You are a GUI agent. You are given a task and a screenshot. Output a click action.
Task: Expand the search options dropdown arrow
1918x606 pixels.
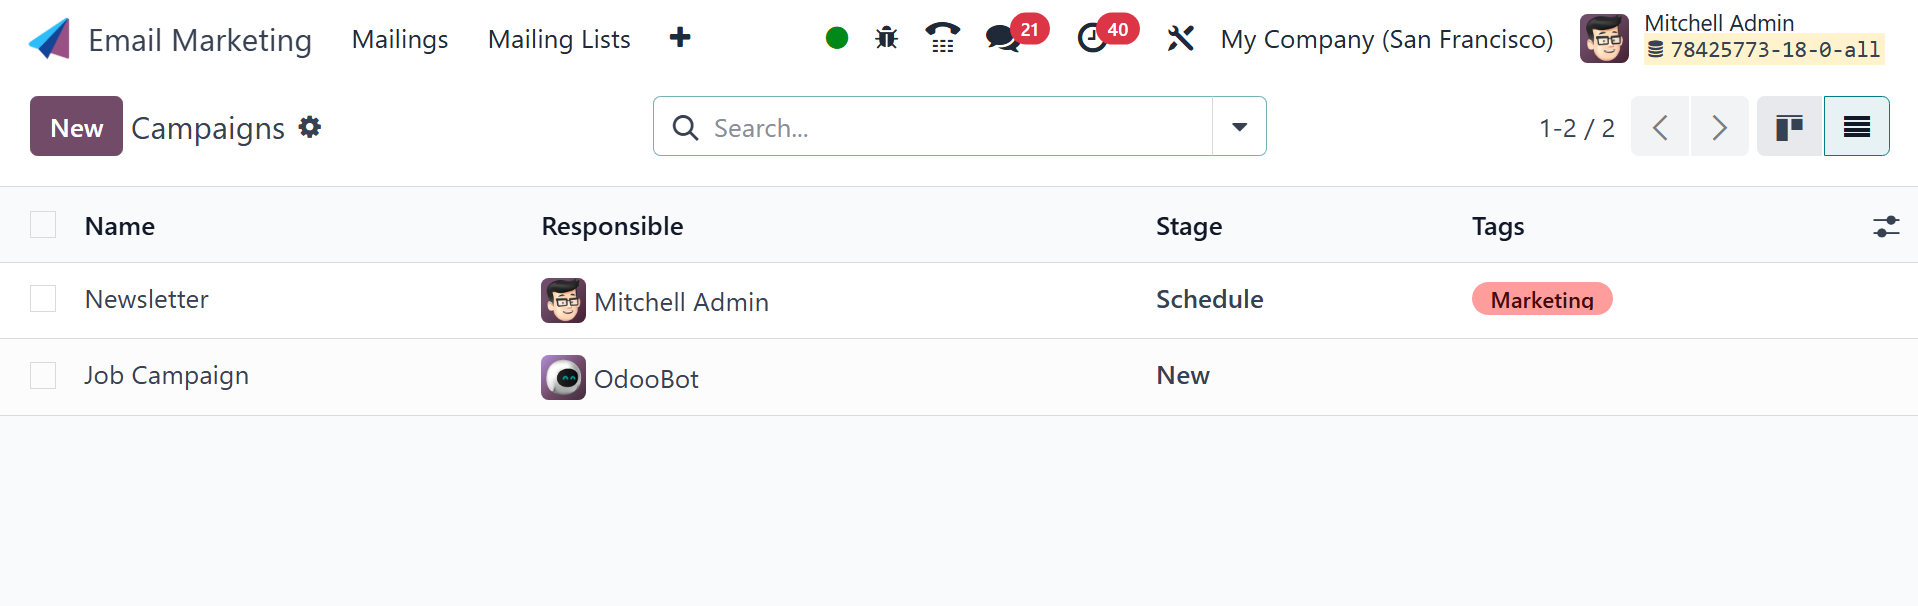[x=1239, y=127]
